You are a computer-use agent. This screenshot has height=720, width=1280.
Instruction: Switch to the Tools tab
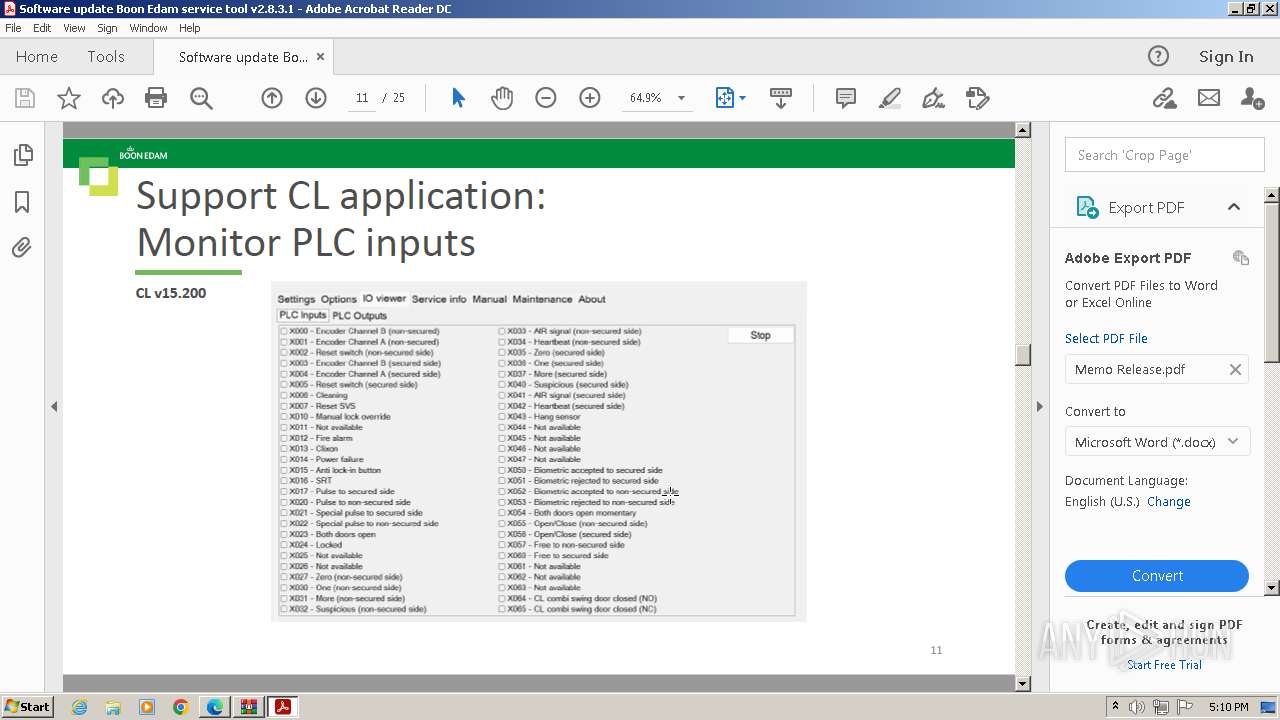point(106,57)
